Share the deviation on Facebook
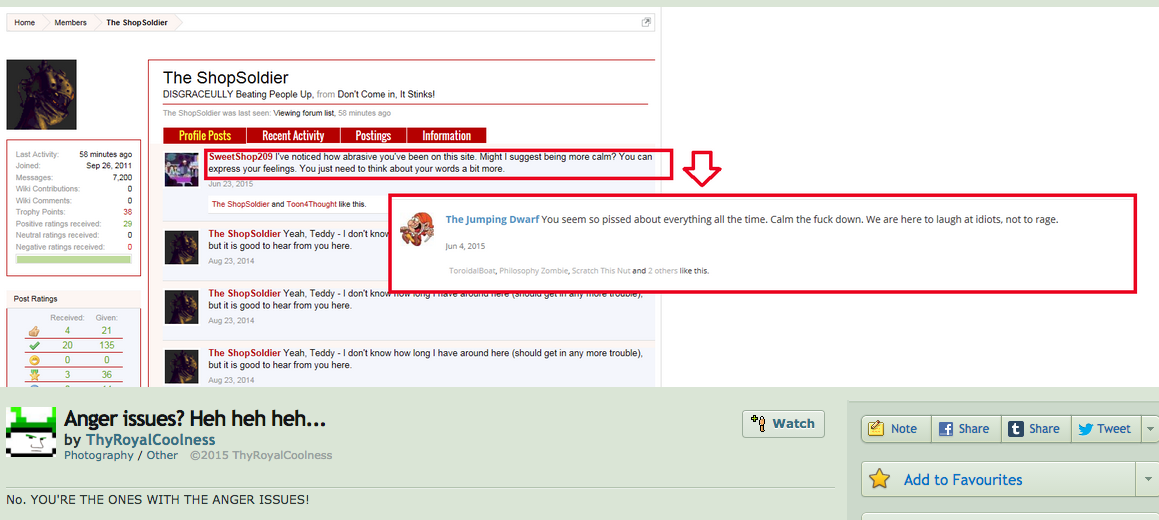Screen dimensions: 1159x520 pos(964,428)
